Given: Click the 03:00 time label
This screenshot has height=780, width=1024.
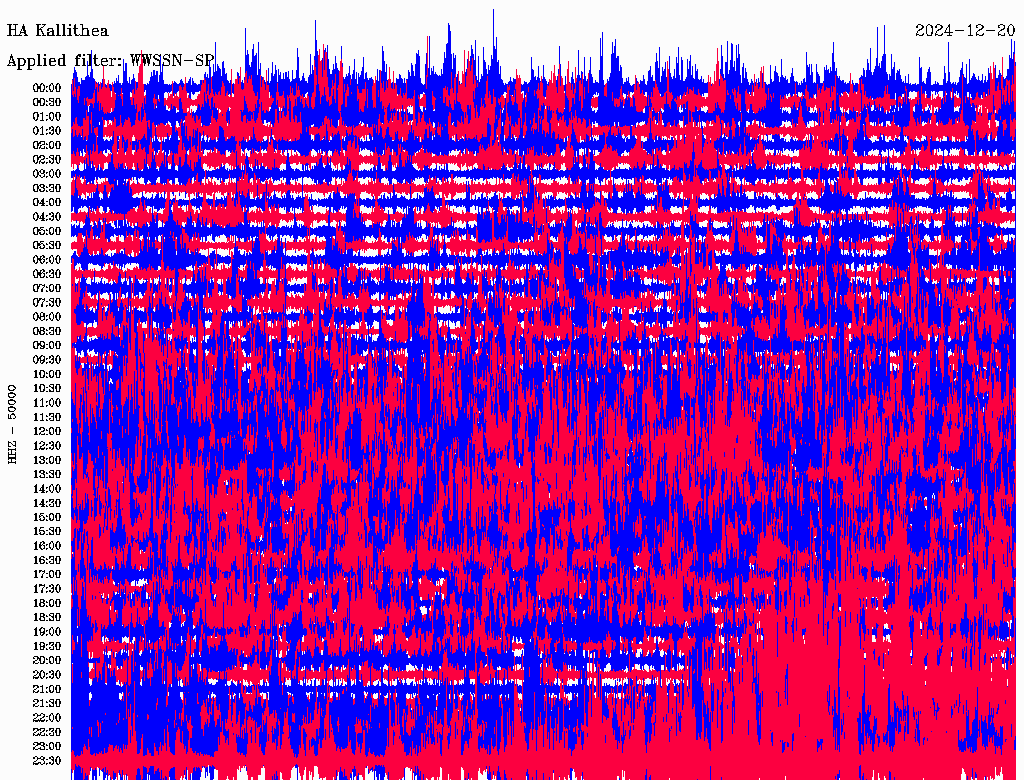Looking at the screenshot, I should 47,174.
